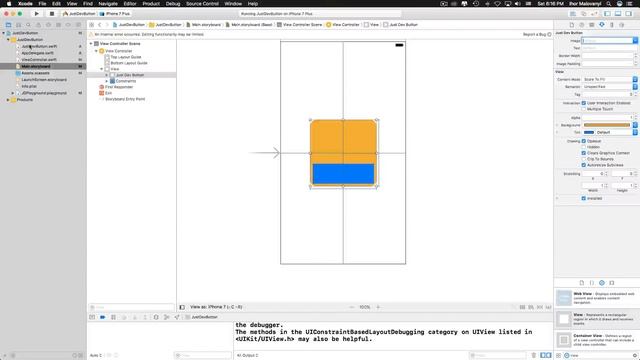Click the Report a Bug link
Image resolution: width=640 pixels, height=360 pixels.
click(534, 34)
